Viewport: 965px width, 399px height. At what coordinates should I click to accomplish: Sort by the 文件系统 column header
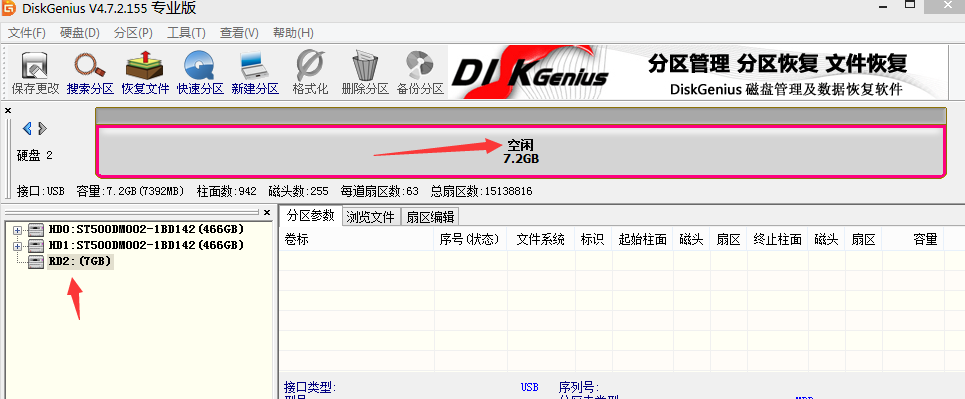tap(541, 240)
